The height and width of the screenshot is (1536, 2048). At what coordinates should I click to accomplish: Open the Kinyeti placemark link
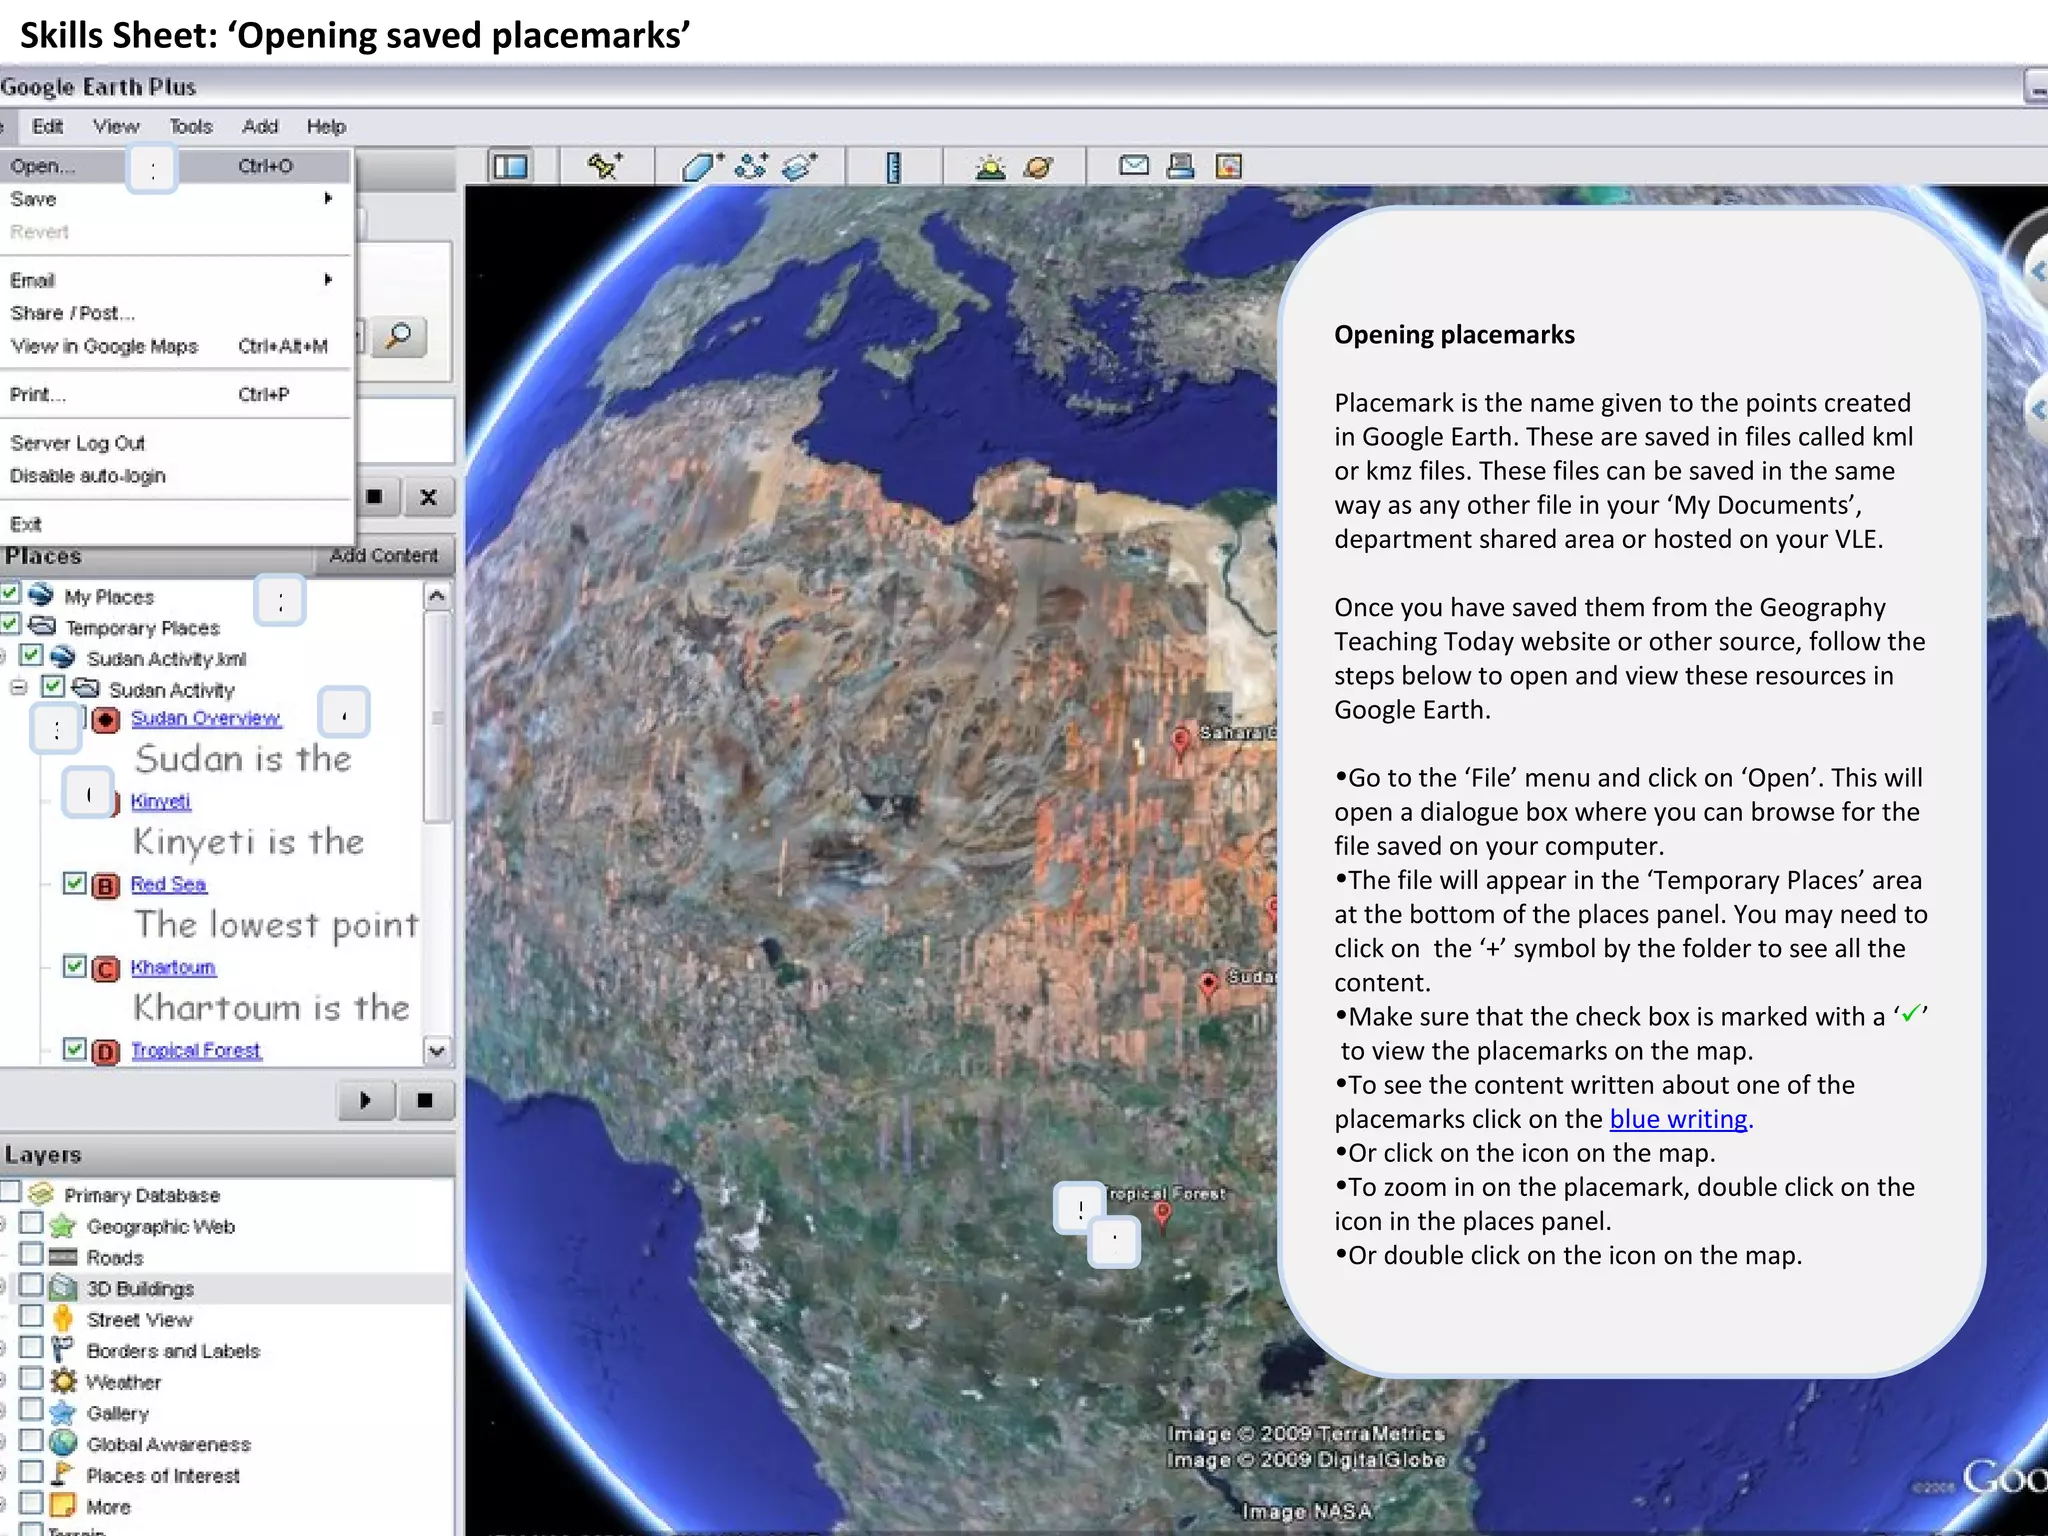point(160,801)
